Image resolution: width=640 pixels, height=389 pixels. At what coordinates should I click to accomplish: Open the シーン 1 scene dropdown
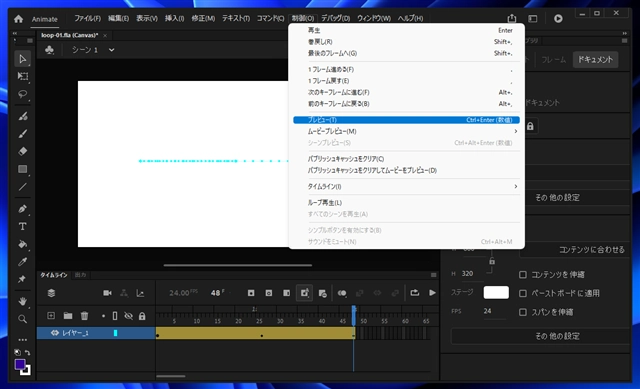coord(111,50)
